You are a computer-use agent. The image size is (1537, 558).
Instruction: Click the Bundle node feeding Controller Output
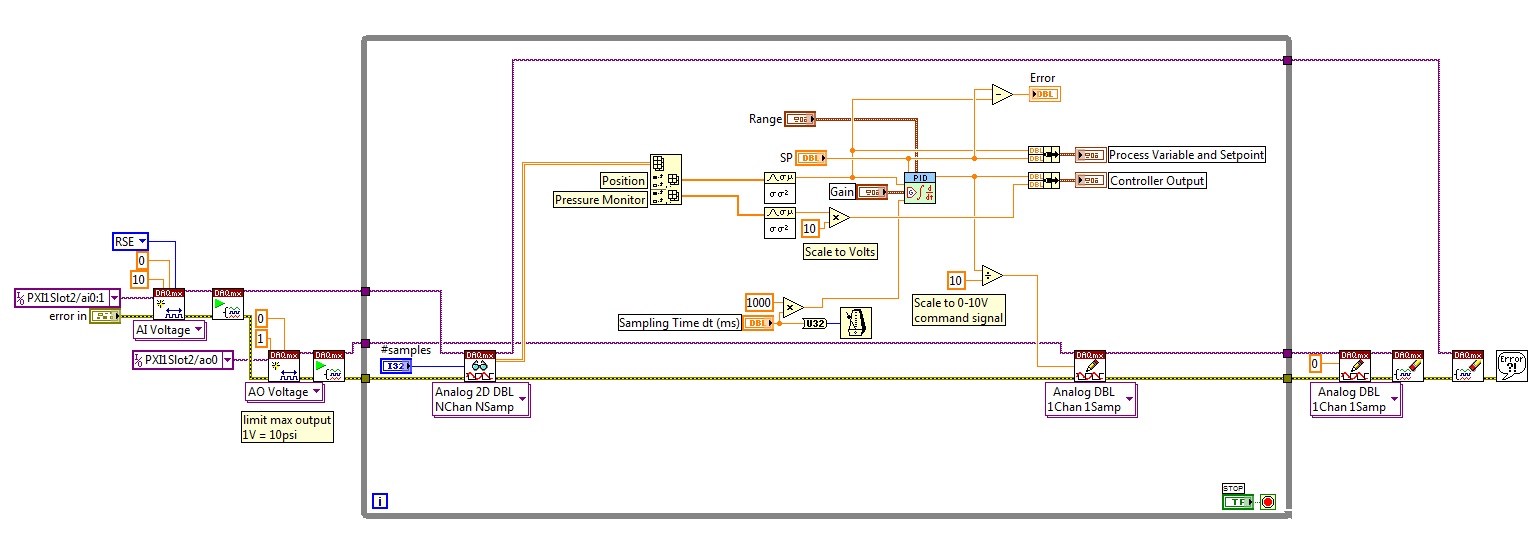1043,180
